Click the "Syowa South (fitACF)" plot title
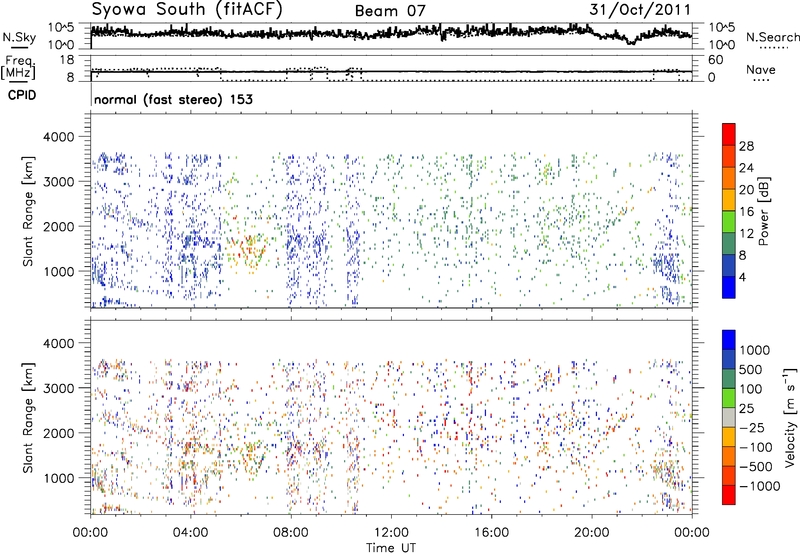Screen dimensions: 800x554 pyautogui.click(x=186, y=9)
